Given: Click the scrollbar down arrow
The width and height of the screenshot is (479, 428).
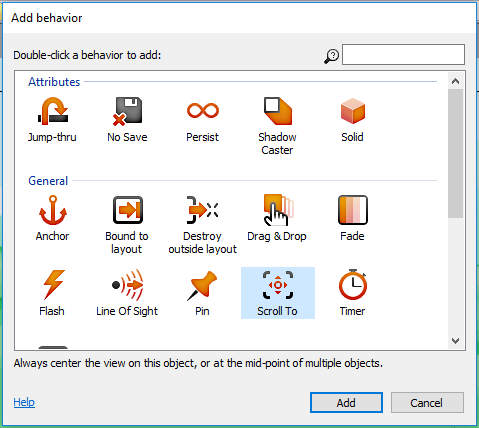Looking at the screenshot, I should coord(455,341).
